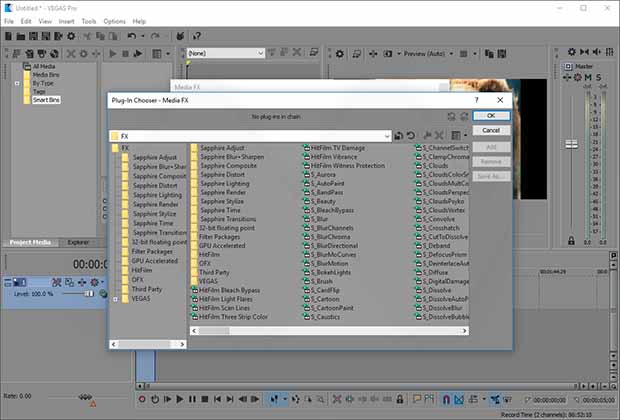Click Get Media from the Web globe icon
Image resolution: width=620 pixels, height=420 pixels.
(x=54, y=53)
